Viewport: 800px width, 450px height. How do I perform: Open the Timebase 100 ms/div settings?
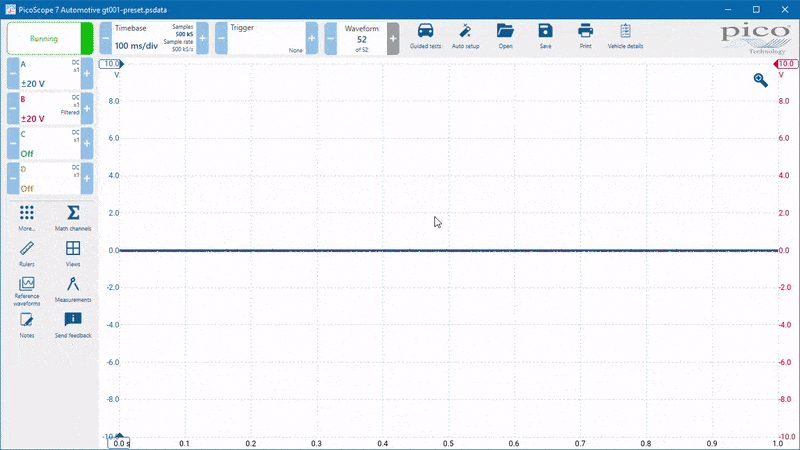point(154,38)
